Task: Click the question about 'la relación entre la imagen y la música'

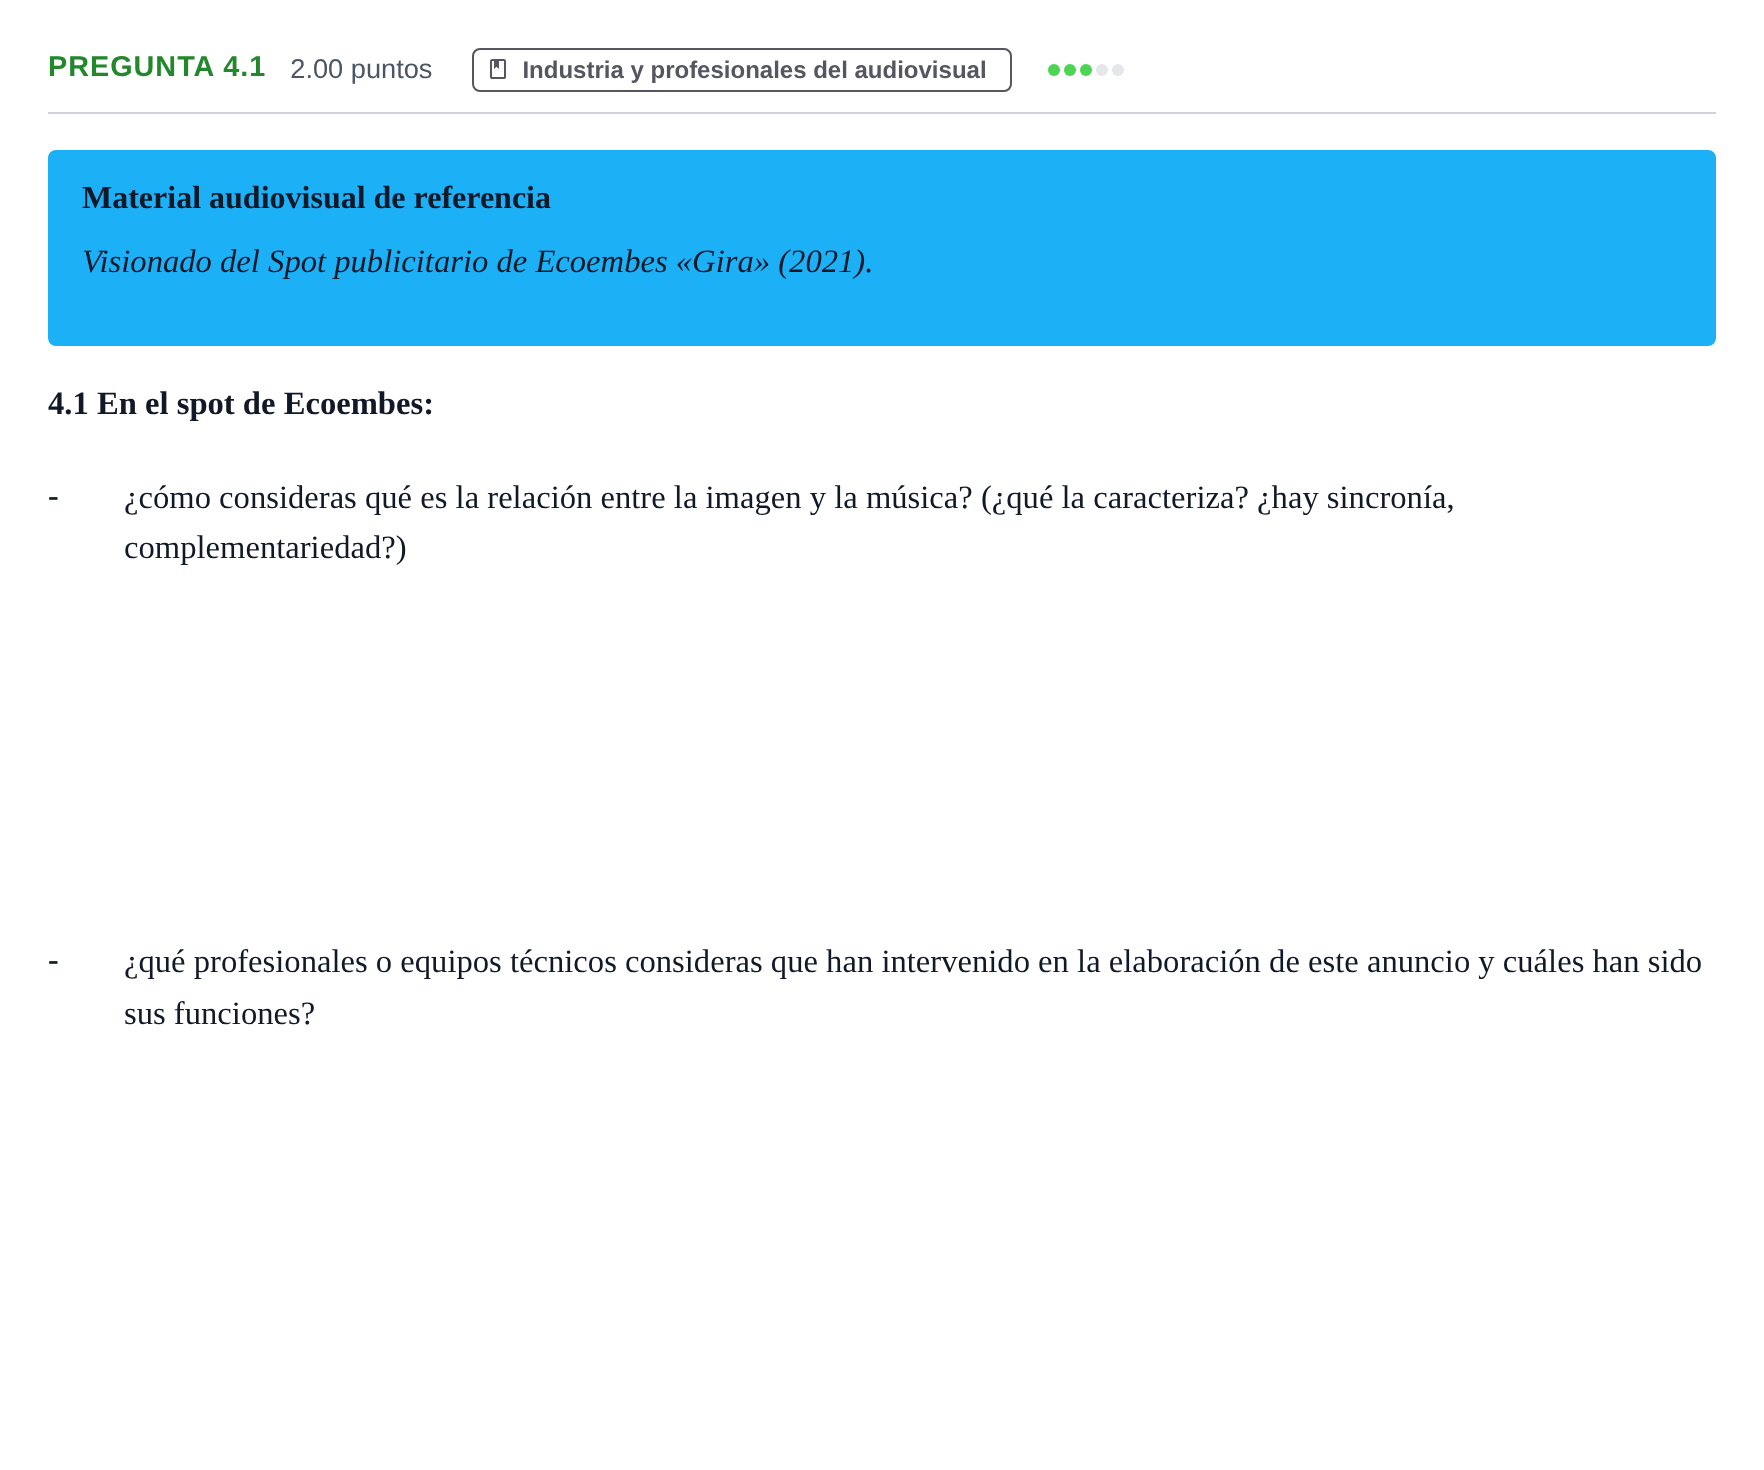Action: (x=789, y=522)
